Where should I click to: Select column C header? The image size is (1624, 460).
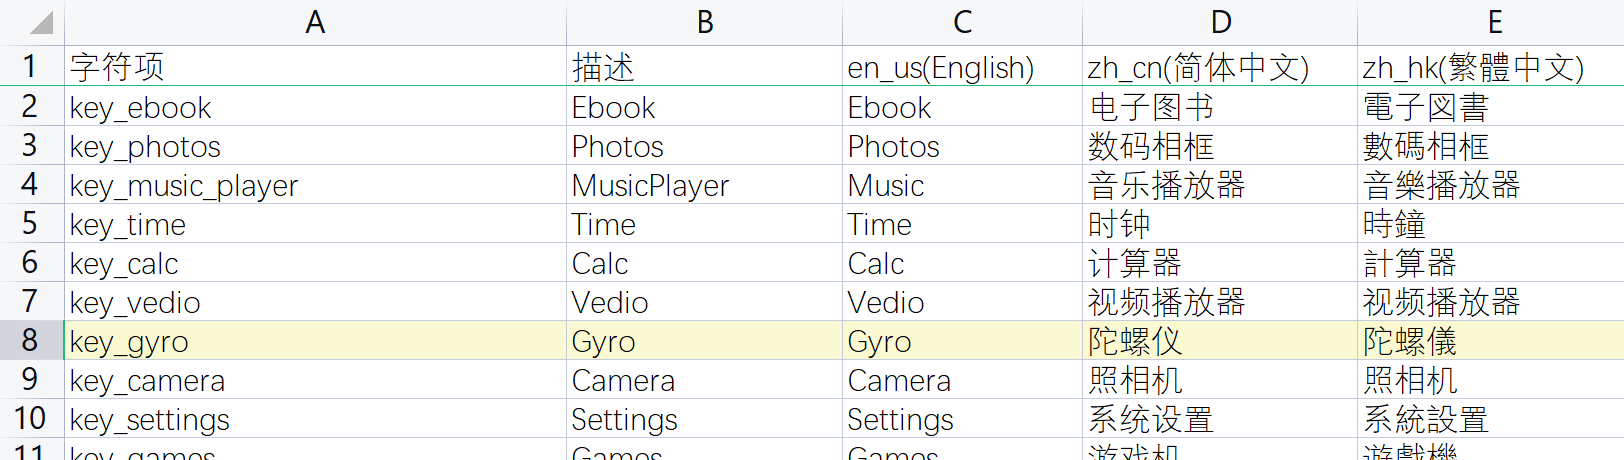[x=962, y=22]
